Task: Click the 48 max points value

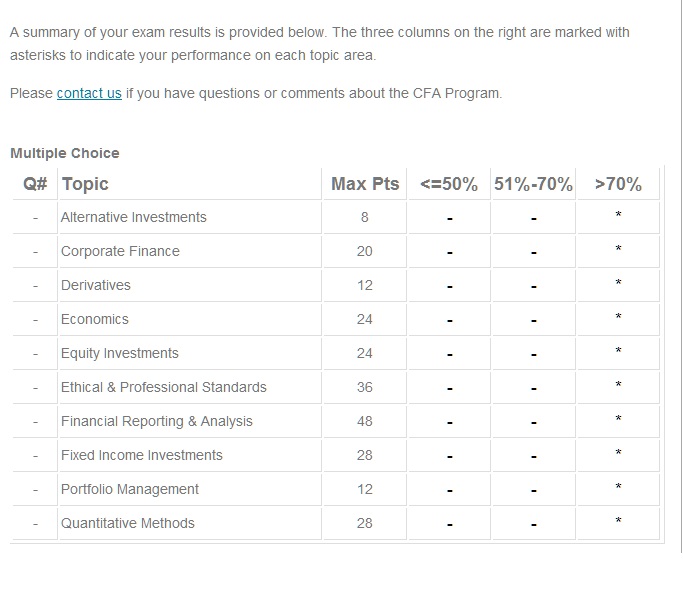Action: tap(365, 421)
